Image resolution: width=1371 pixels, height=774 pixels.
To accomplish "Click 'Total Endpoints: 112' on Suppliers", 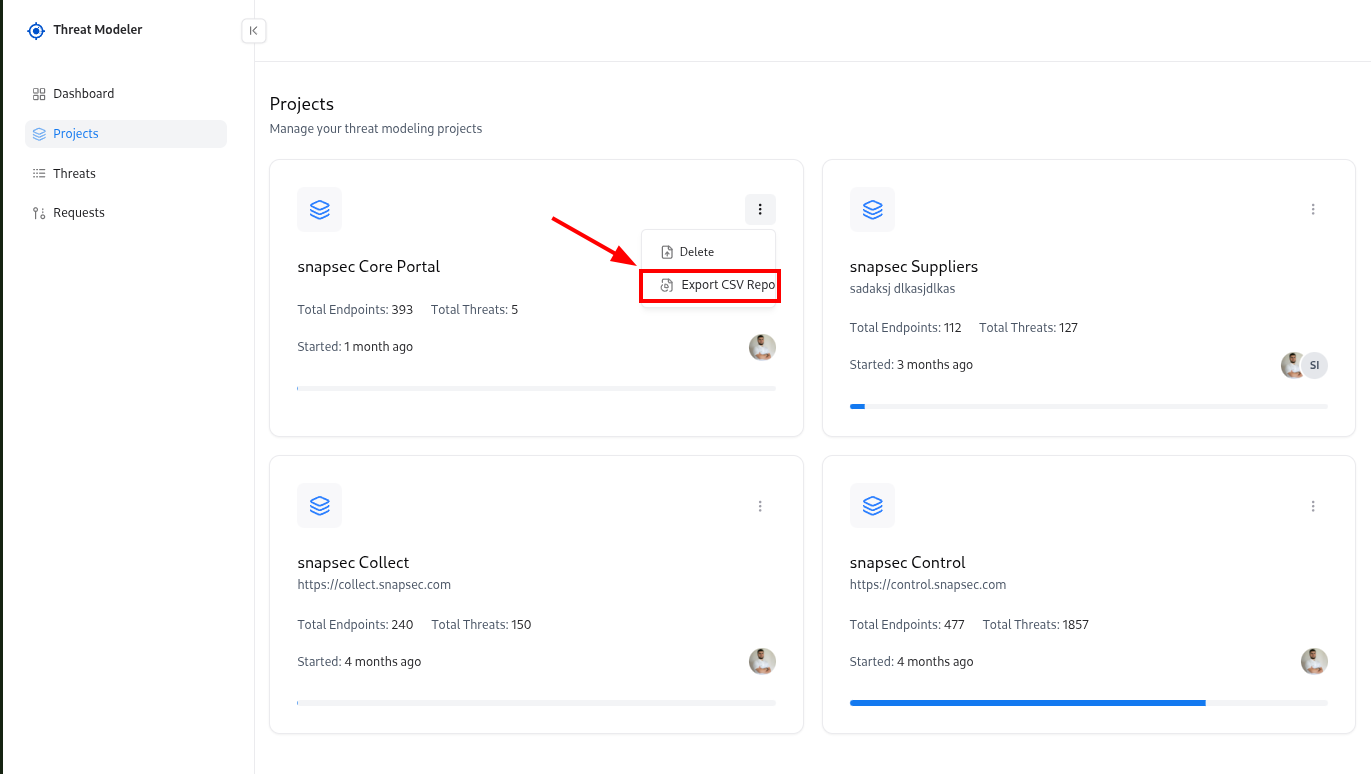I will tap(906, 328).
